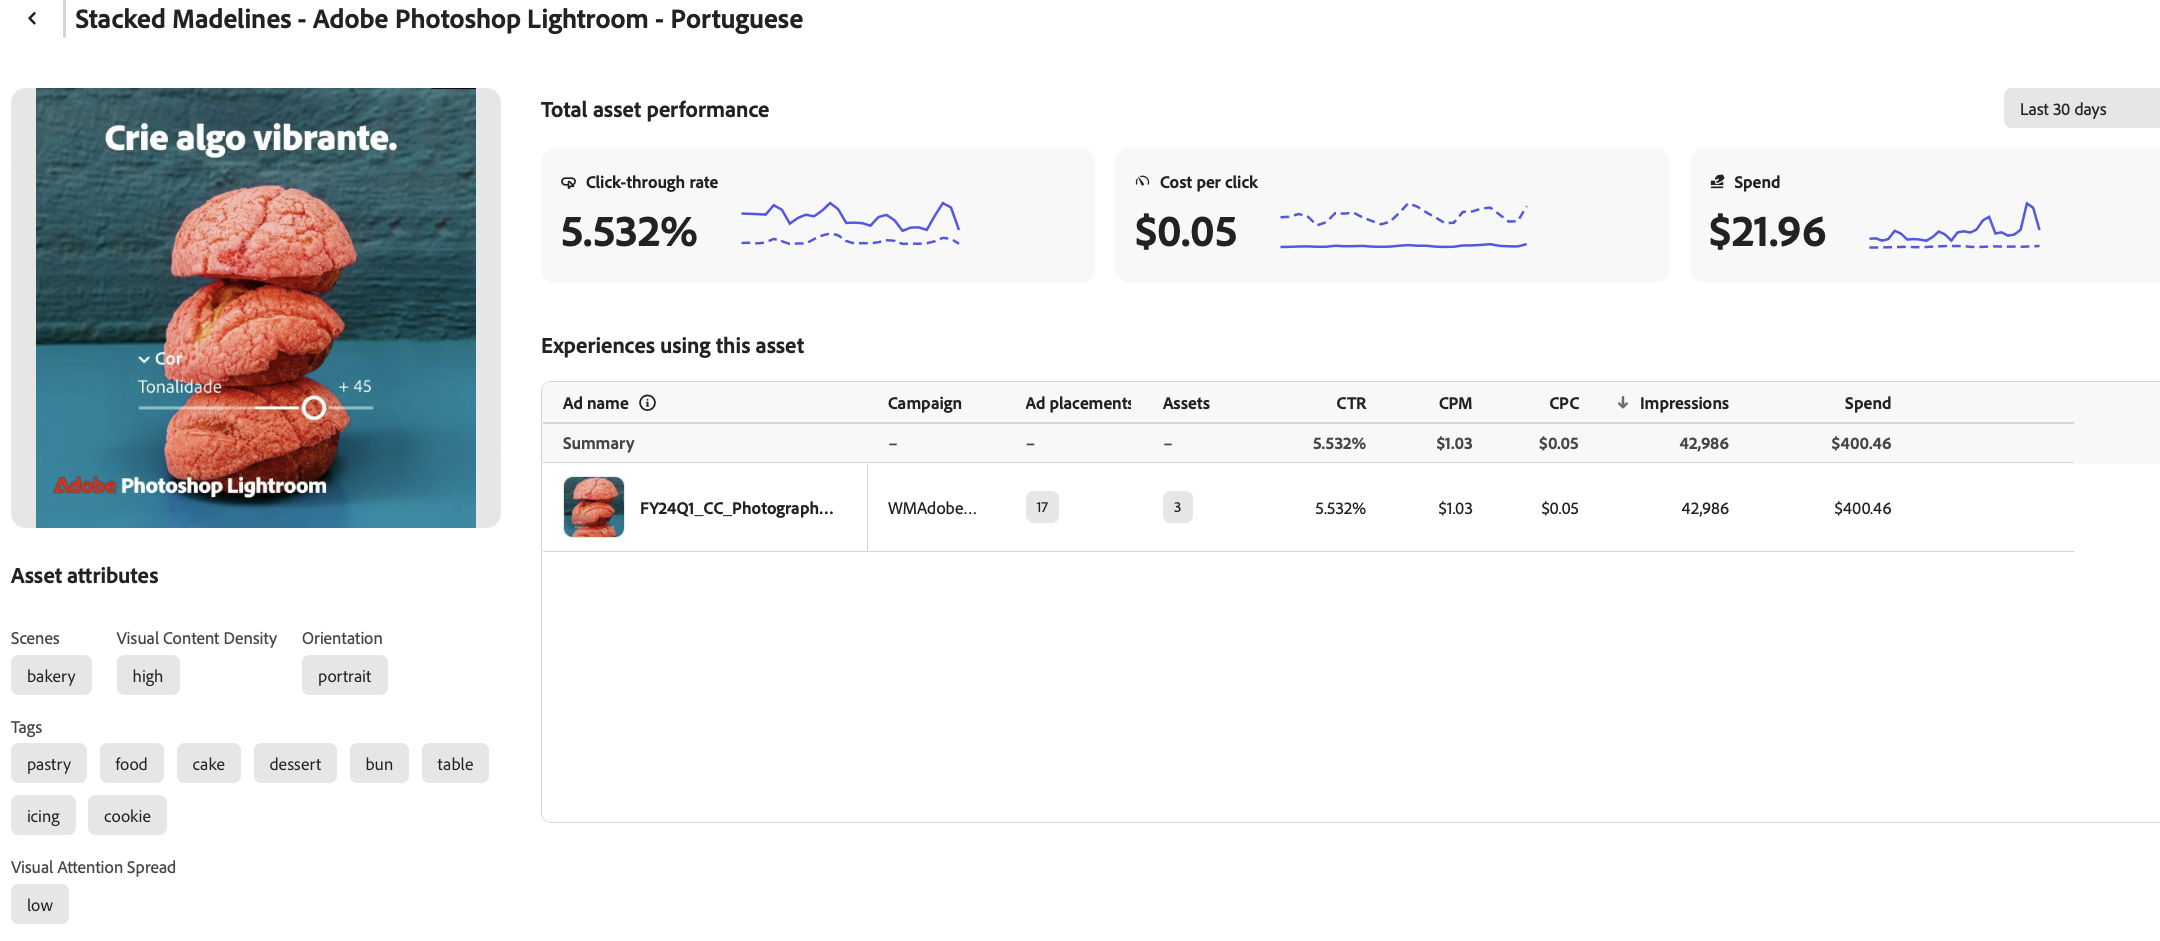Click the Click-through rate icon

coord(568,182)
